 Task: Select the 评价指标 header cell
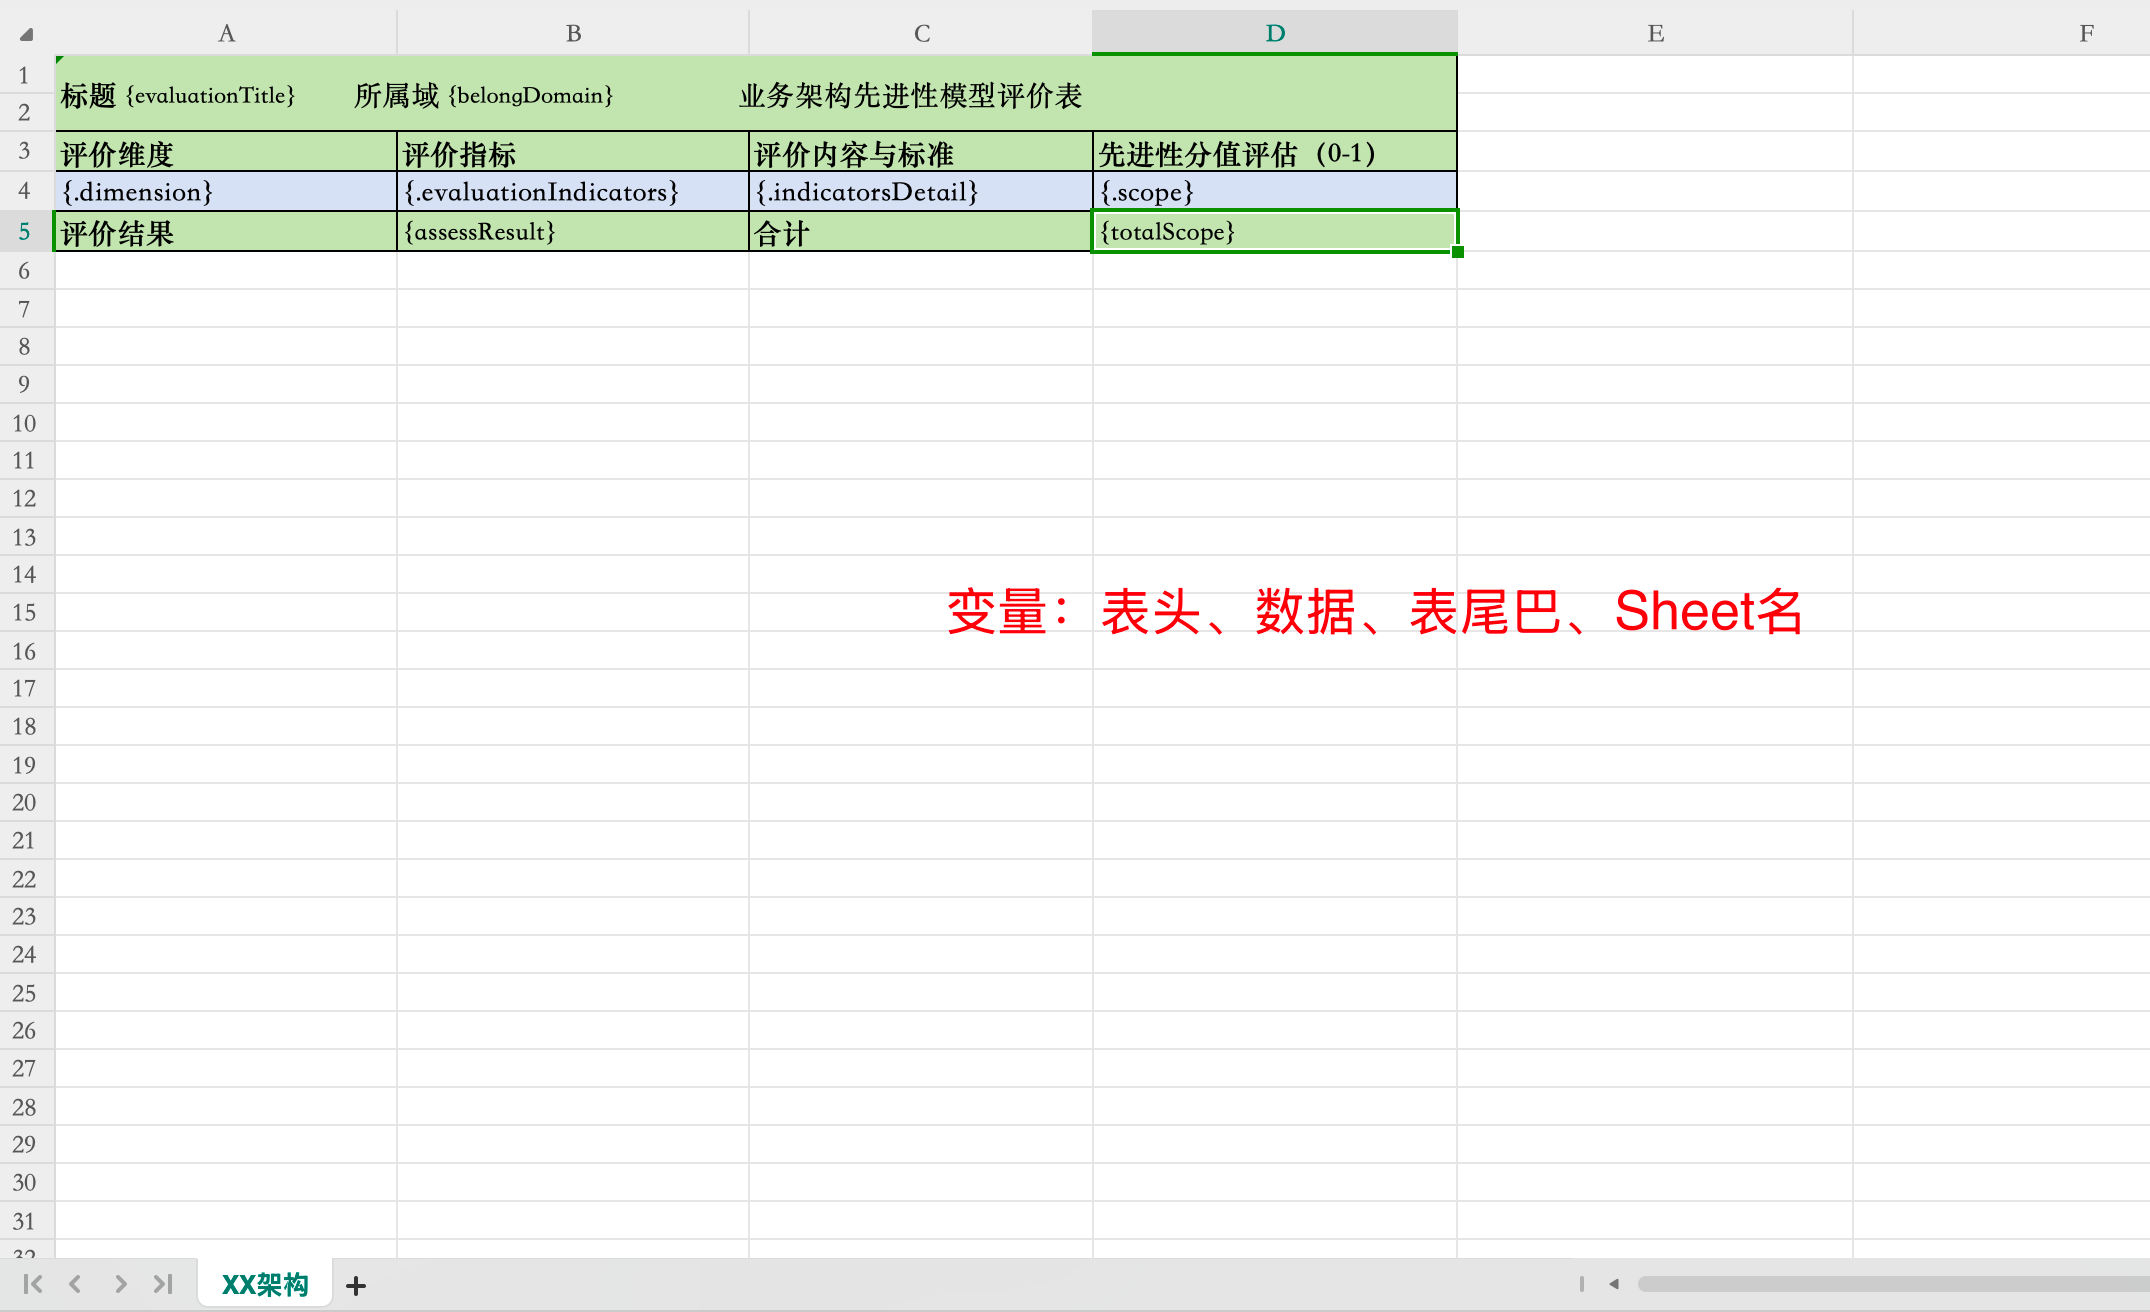[x=572, y=154]
